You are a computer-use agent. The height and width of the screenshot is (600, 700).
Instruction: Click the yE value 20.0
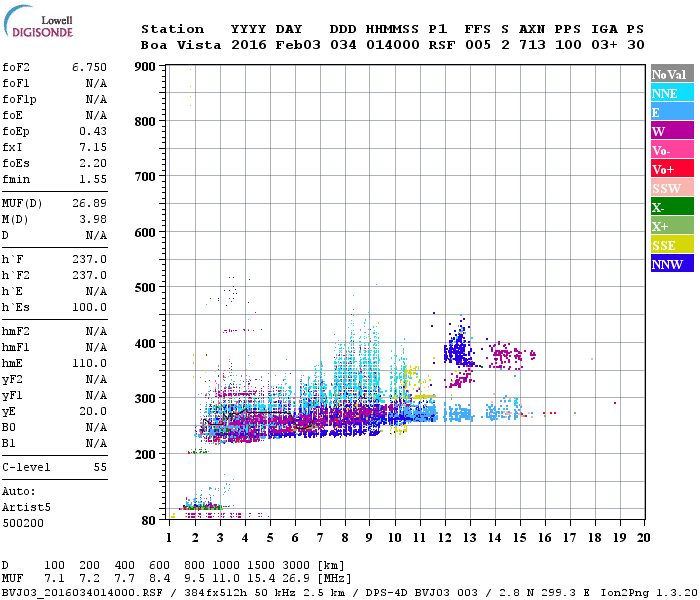pos(93,411)
